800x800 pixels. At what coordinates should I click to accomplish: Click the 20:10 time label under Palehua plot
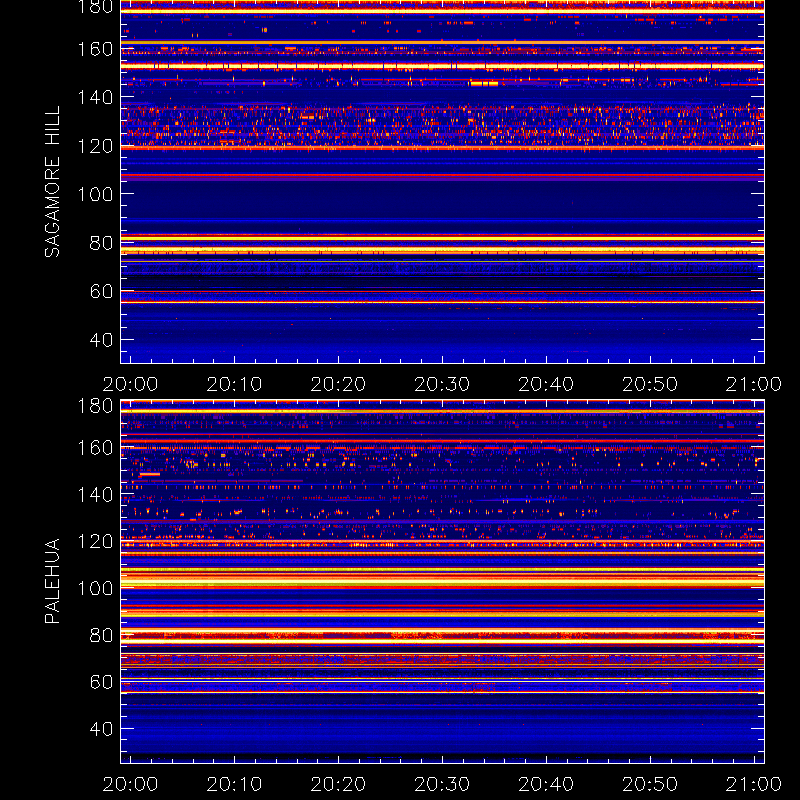tap(234, 784)
